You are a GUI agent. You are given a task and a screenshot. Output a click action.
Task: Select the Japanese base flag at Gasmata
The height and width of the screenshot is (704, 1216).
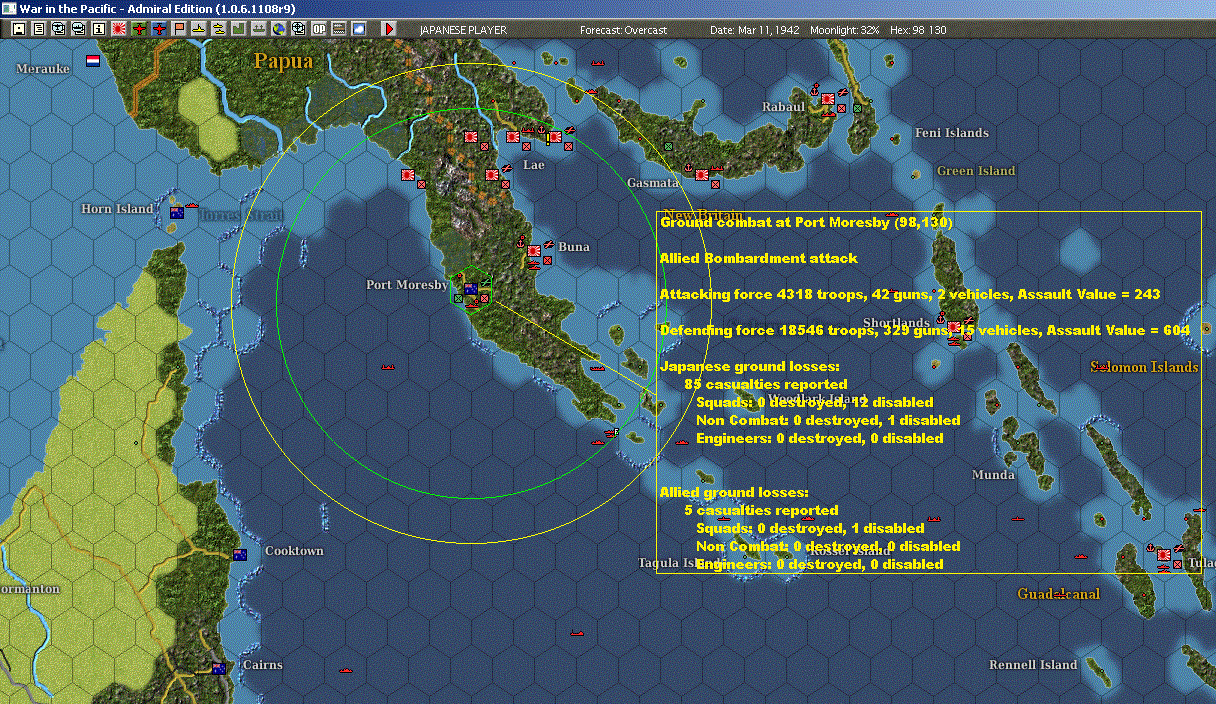pos(702,175)
